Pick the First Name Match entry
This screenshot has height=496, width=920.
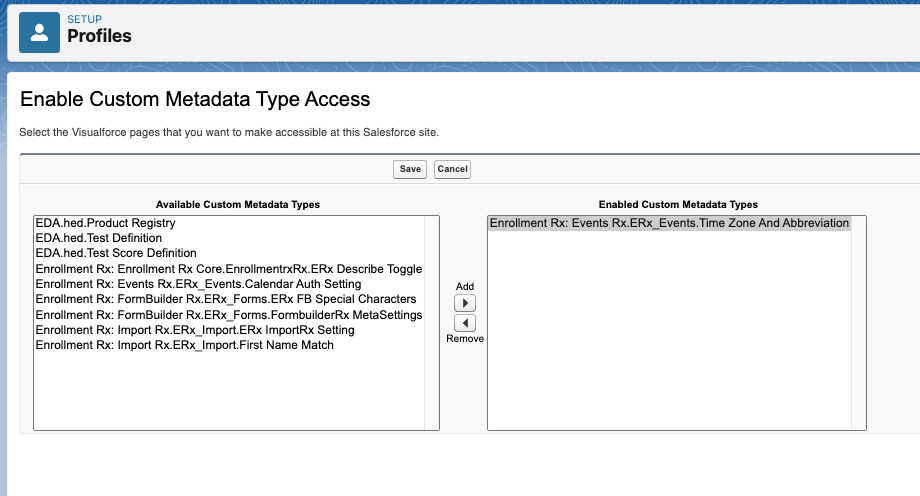(x=184, y=345)
